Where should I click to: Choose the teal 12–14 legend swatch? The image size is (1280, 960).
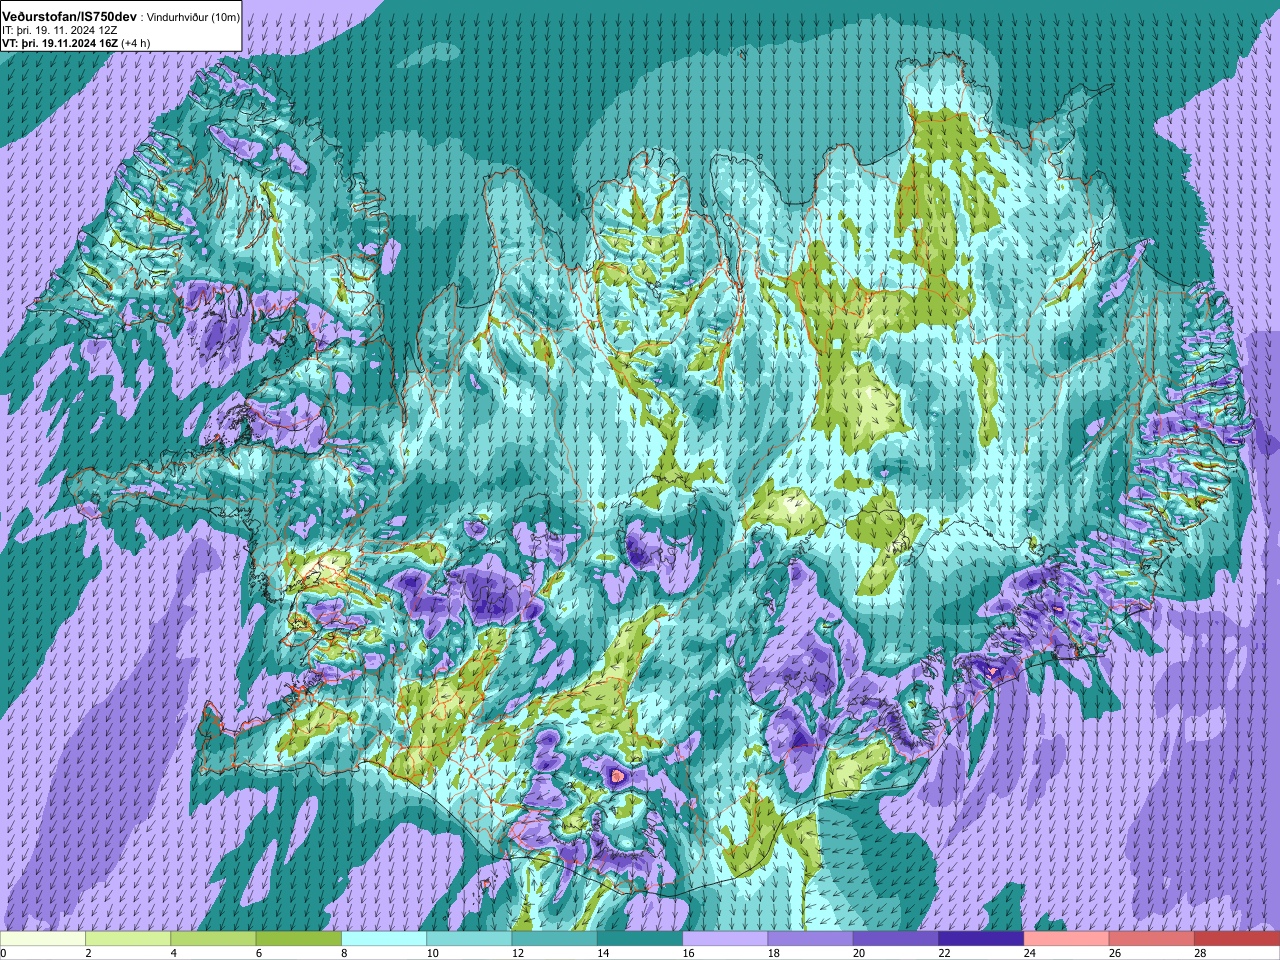554,939
